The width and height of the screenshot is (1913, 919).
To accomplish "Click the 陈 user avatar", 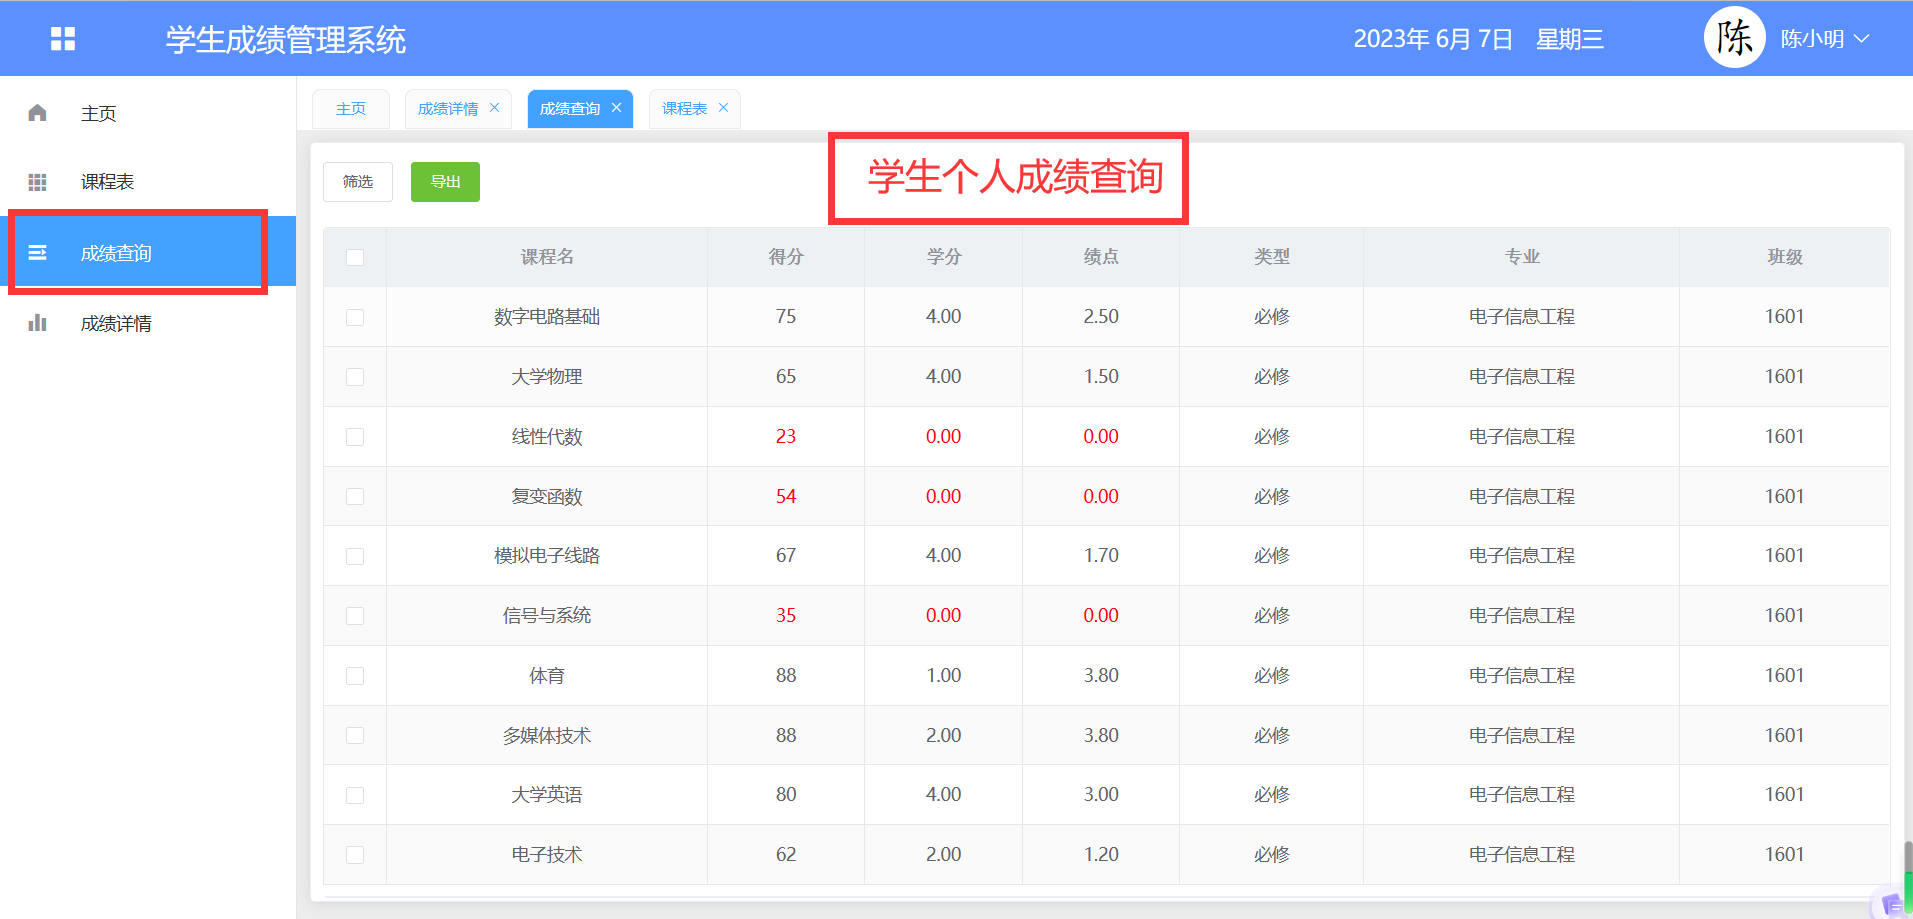I will [x=1734, y=38].
